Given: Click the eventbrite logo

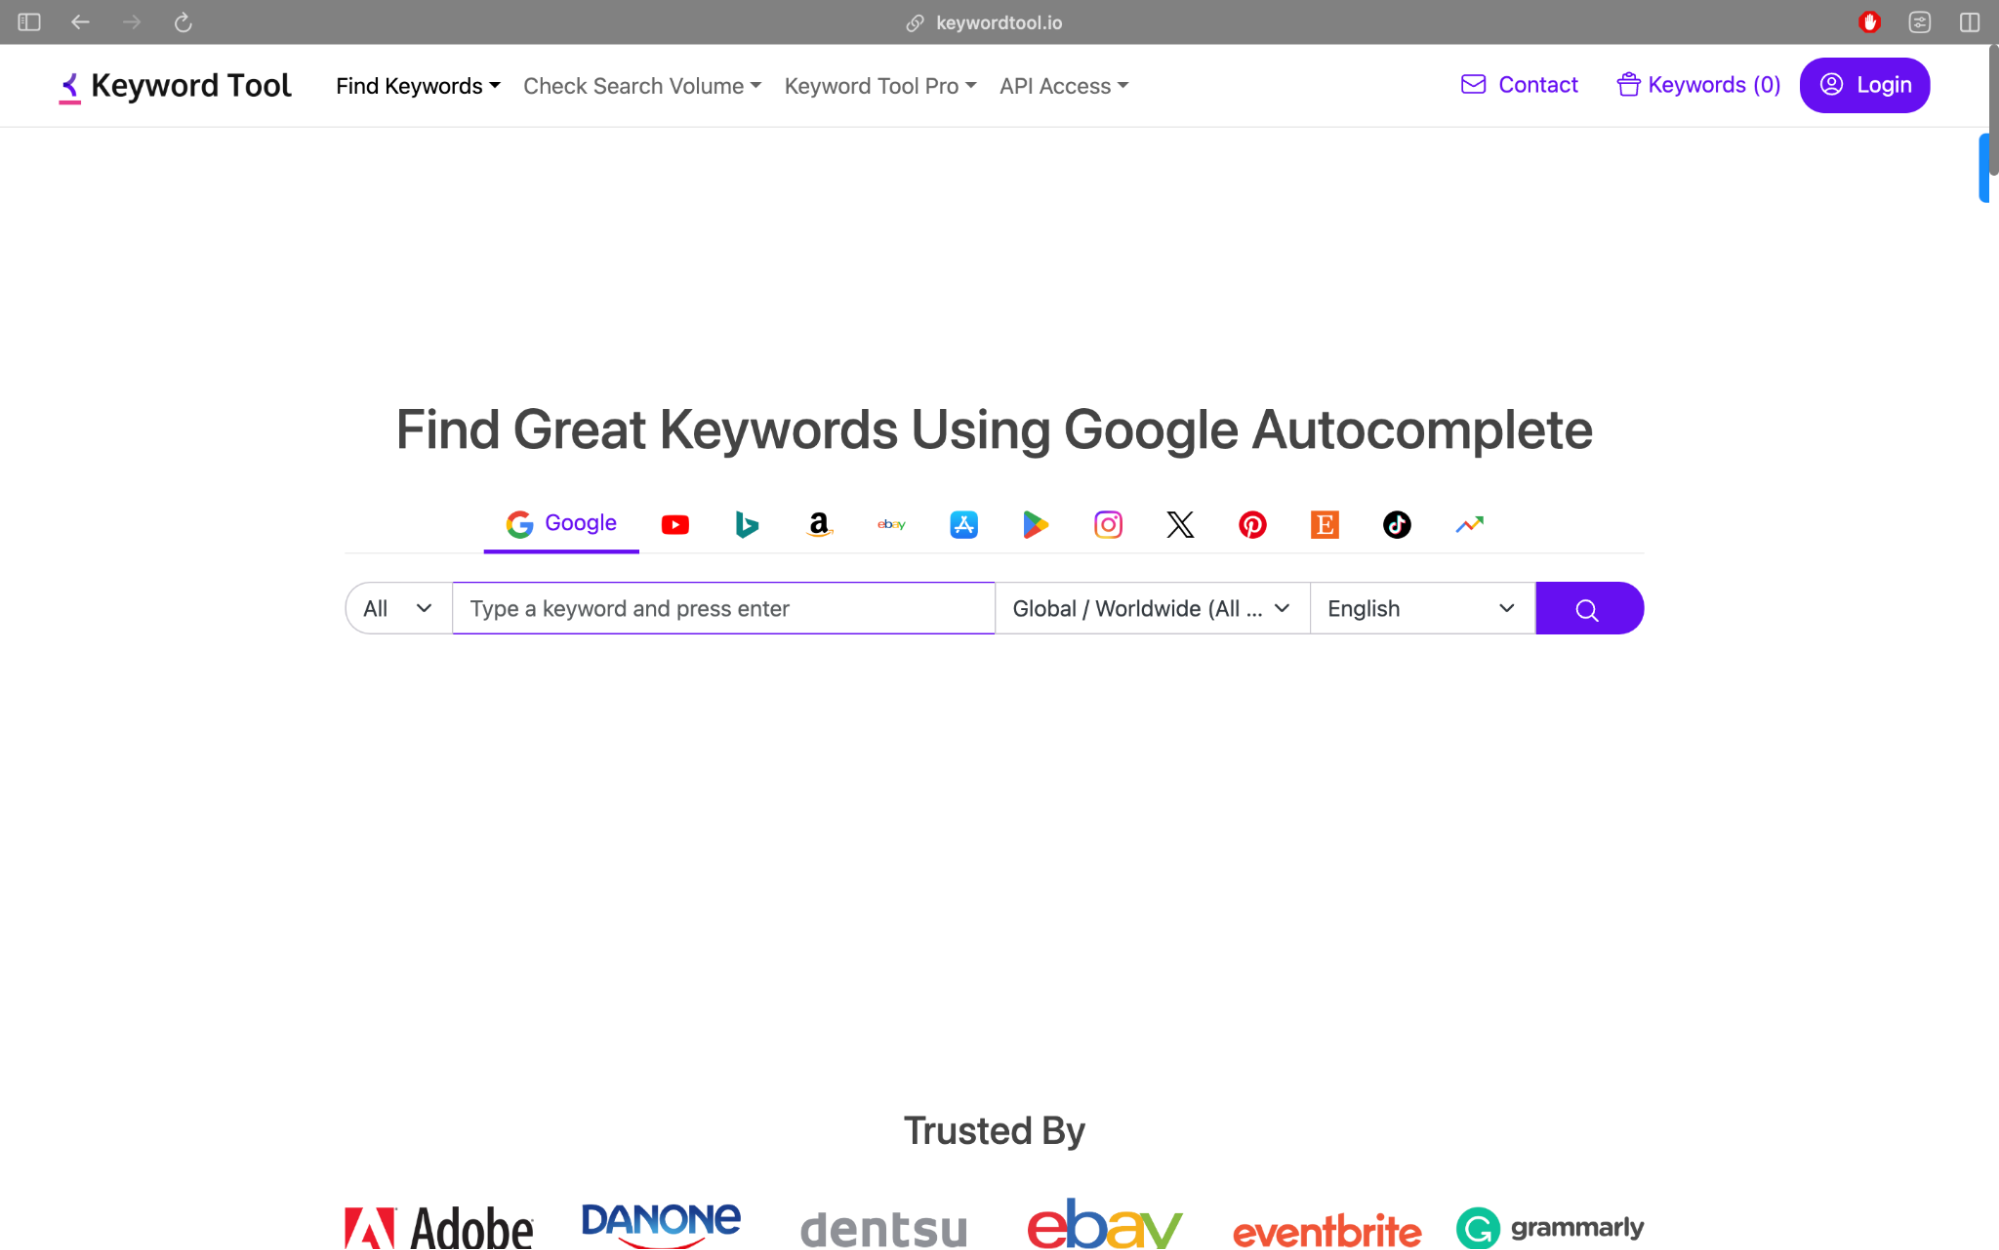Looking at the screenshot, I should click(1327, 1231).
